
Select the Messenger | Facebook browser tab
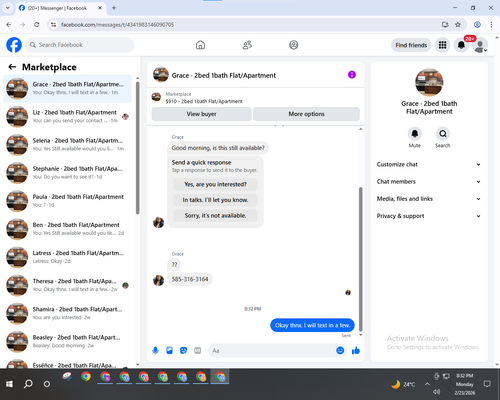61,8
